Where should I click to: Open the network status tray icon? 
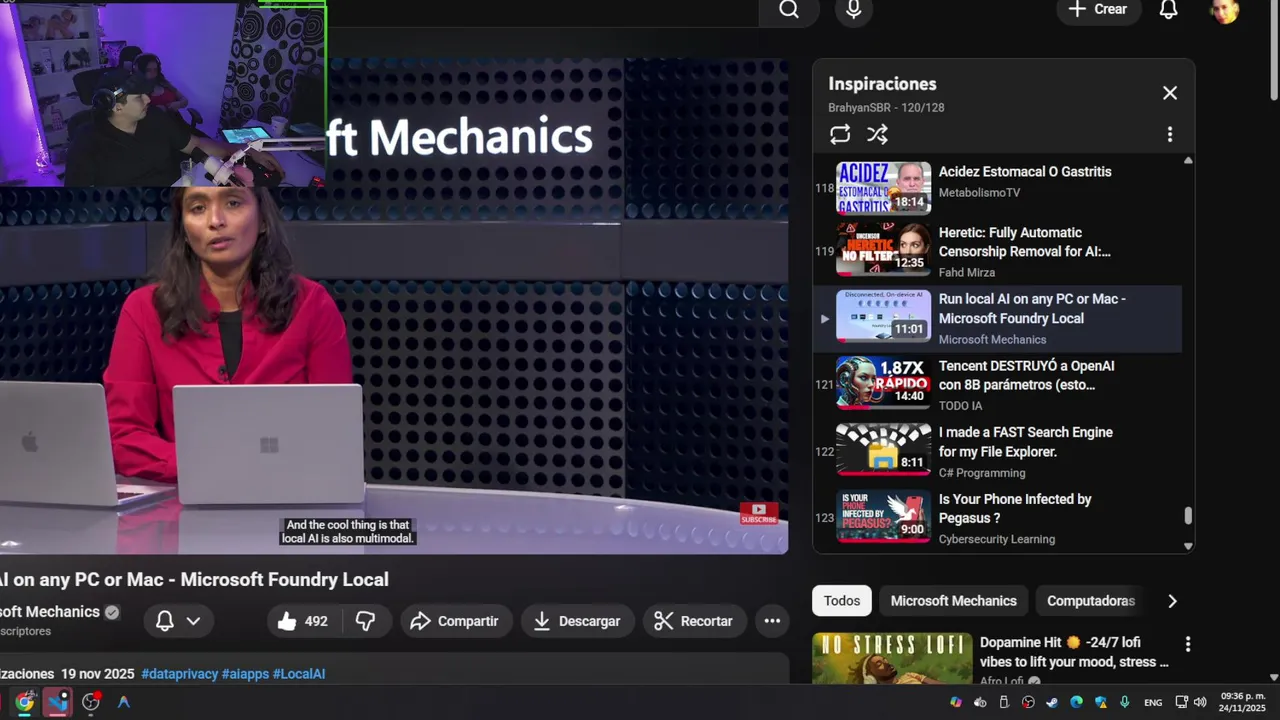1182,702
